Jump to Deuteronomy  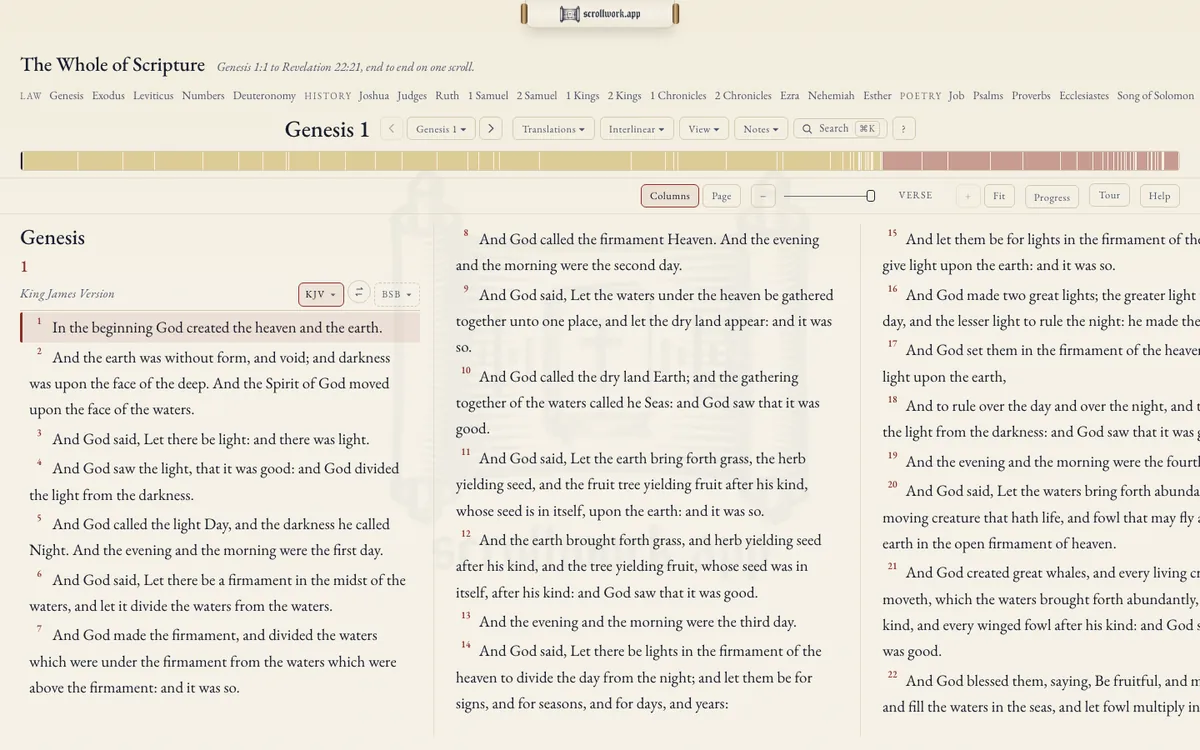pyautogui.click(x=264, y=96)
